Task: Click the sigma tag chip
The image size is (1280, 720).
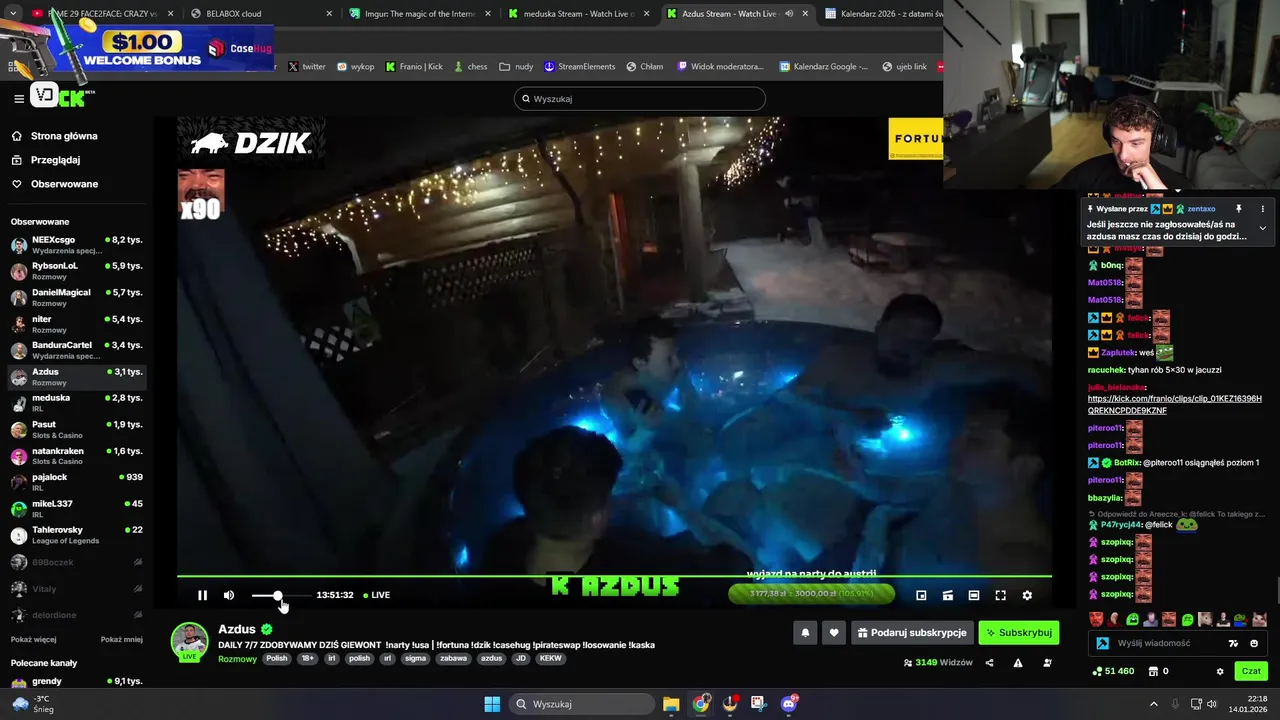Action: 415,659
